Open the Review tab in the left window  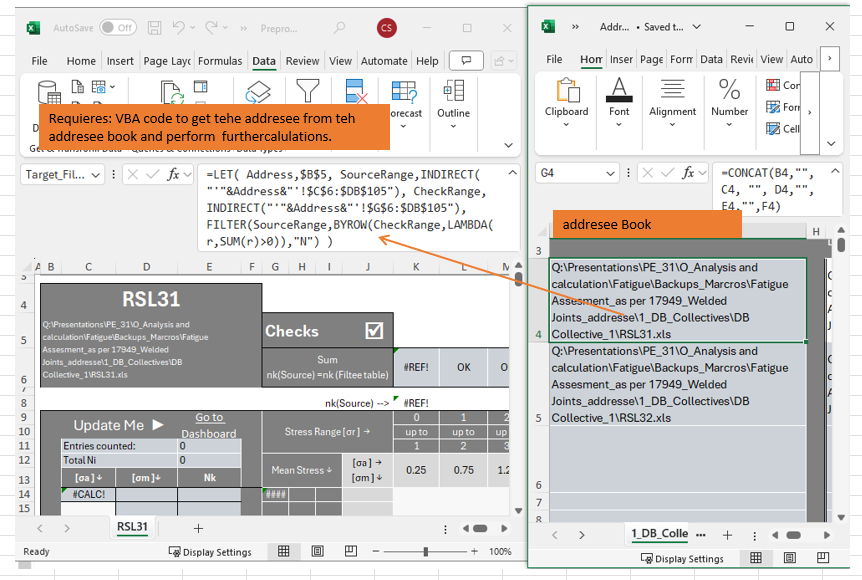pyautogui.click(x=302, y=61)
